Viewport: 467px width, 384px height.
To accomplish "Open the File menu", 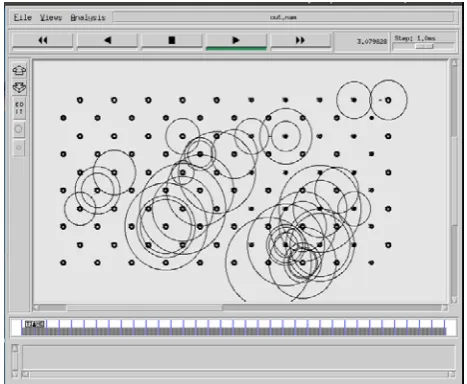I will coord(23,17).
